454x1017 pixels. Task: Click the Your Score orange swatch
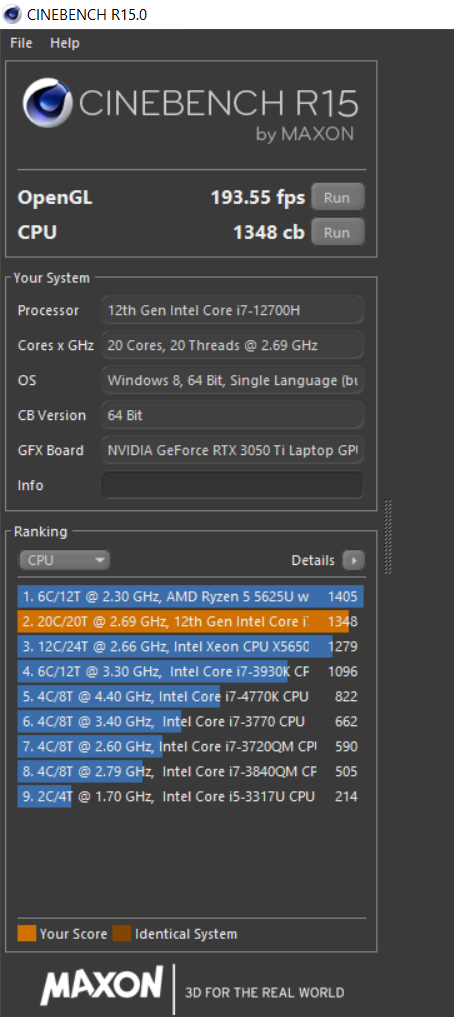pyautogui.click(x=27, y=934)
